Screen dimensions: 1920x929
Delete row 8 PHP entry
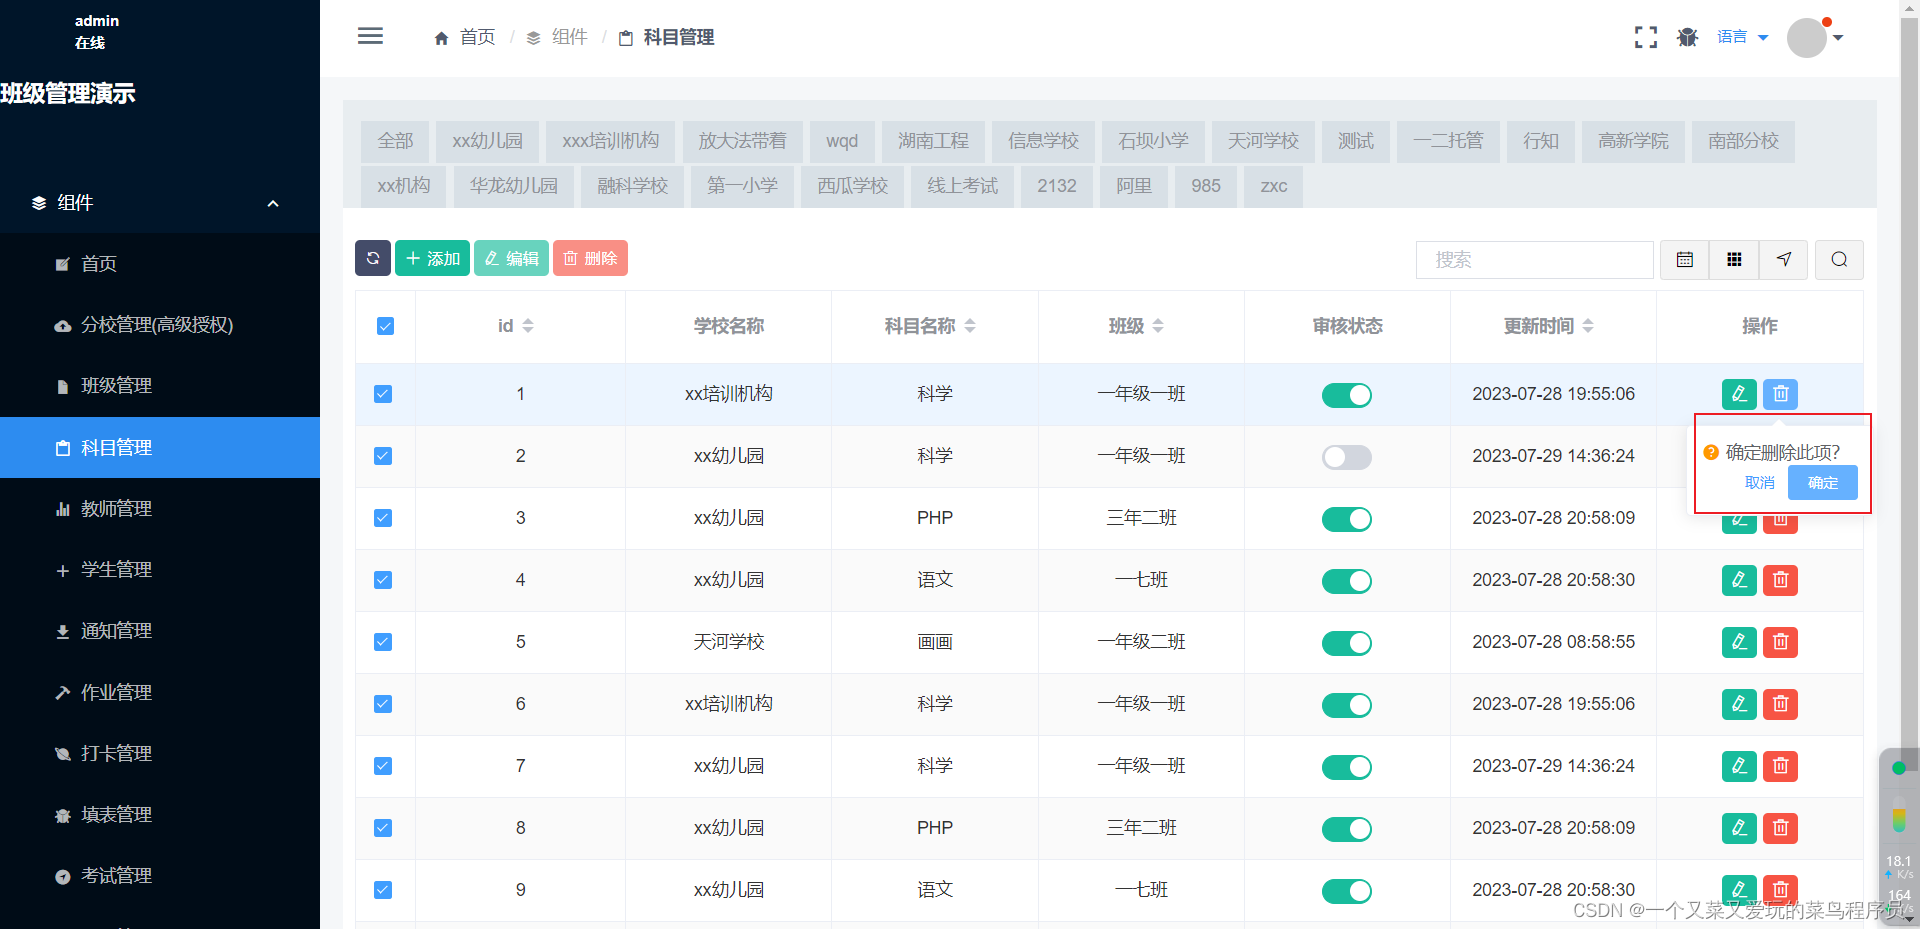(x=1780, y=828)
